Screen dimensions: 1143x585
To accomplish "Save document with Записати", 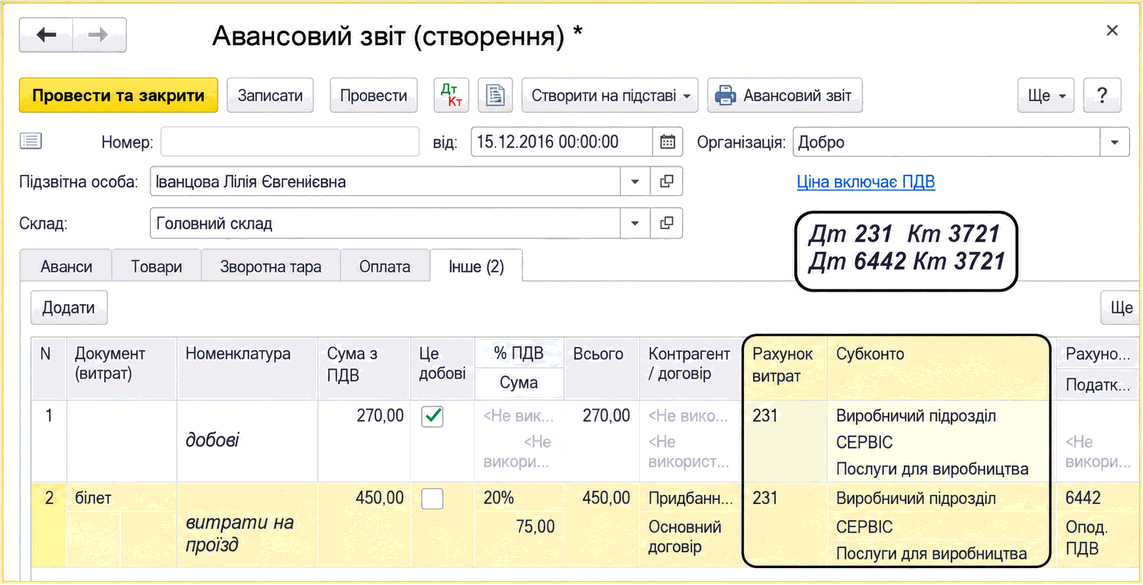I will (x=270, y=95).
